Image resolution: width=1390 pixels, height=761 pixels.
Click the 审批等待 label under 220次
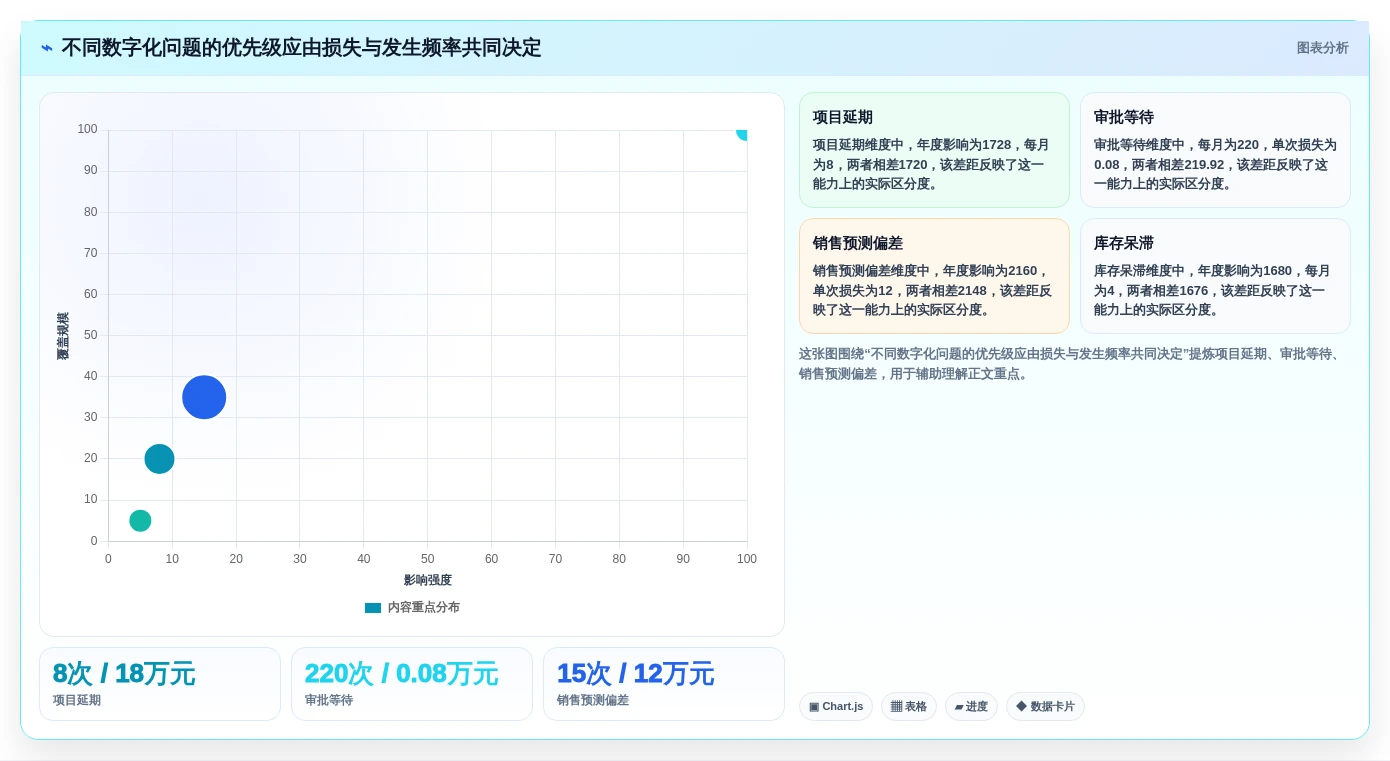[x=329, y=700]
